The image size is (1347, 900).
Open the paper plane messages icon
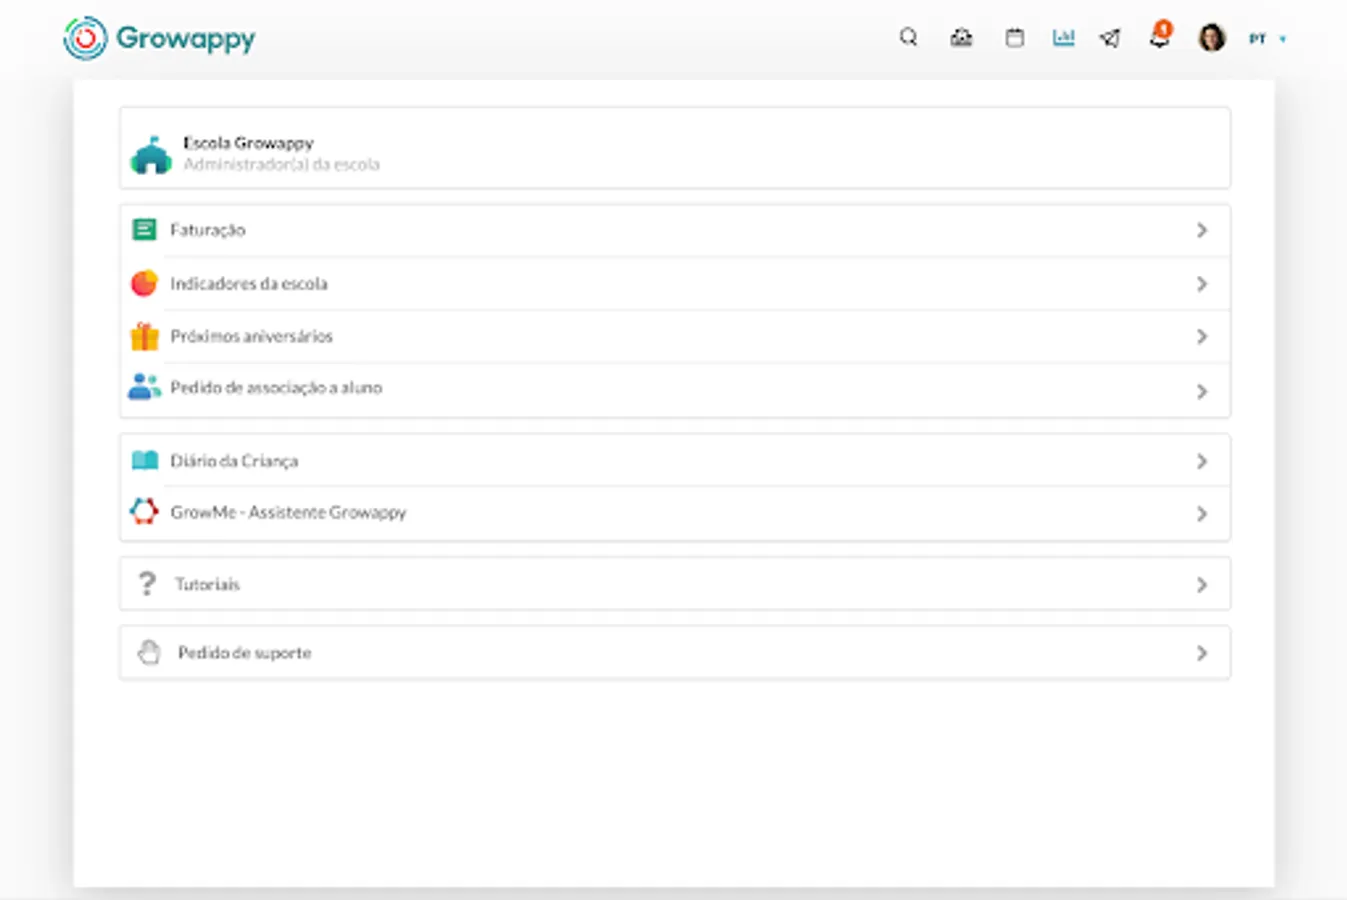pos(1110,38)
